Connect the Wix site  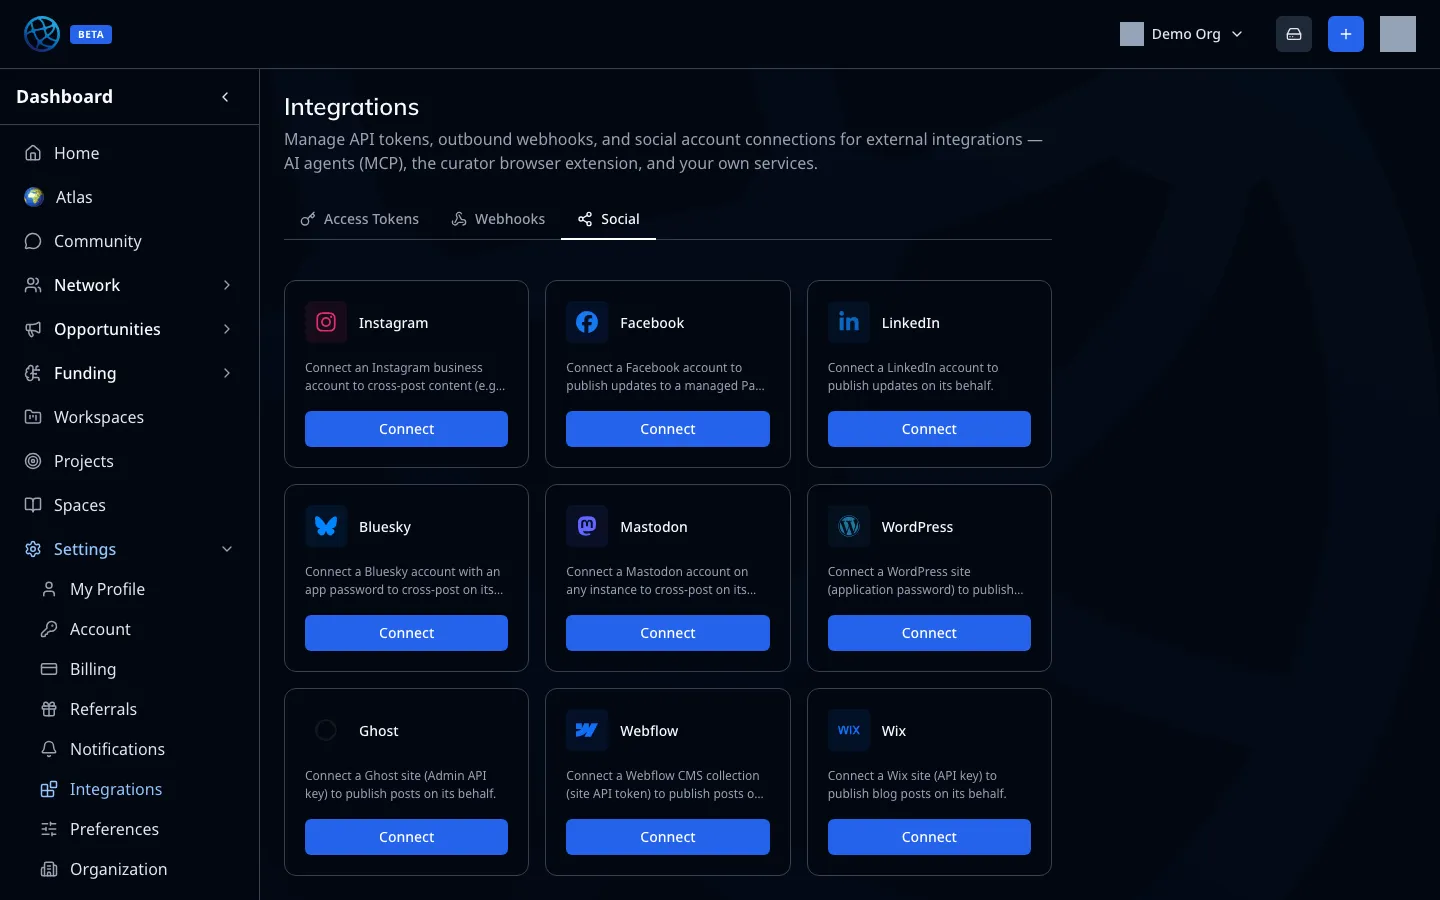click(929, 837)
